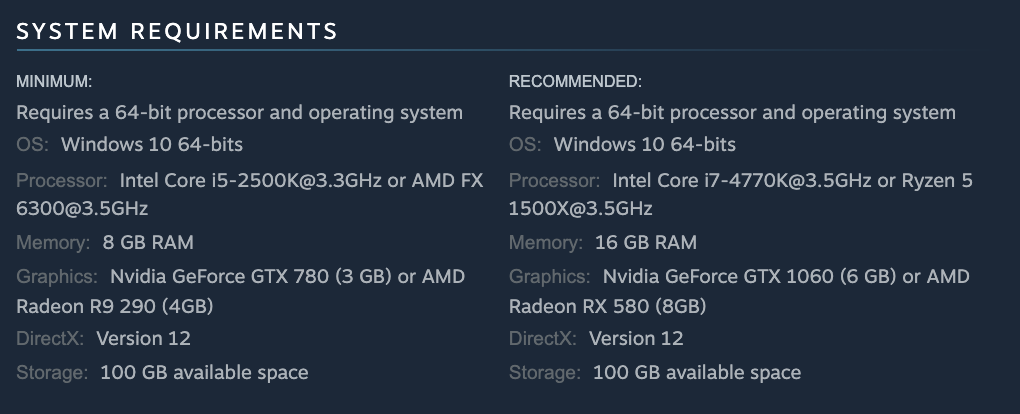Click the Radeon R9 290 (4GB) line

tap(114, 306)
